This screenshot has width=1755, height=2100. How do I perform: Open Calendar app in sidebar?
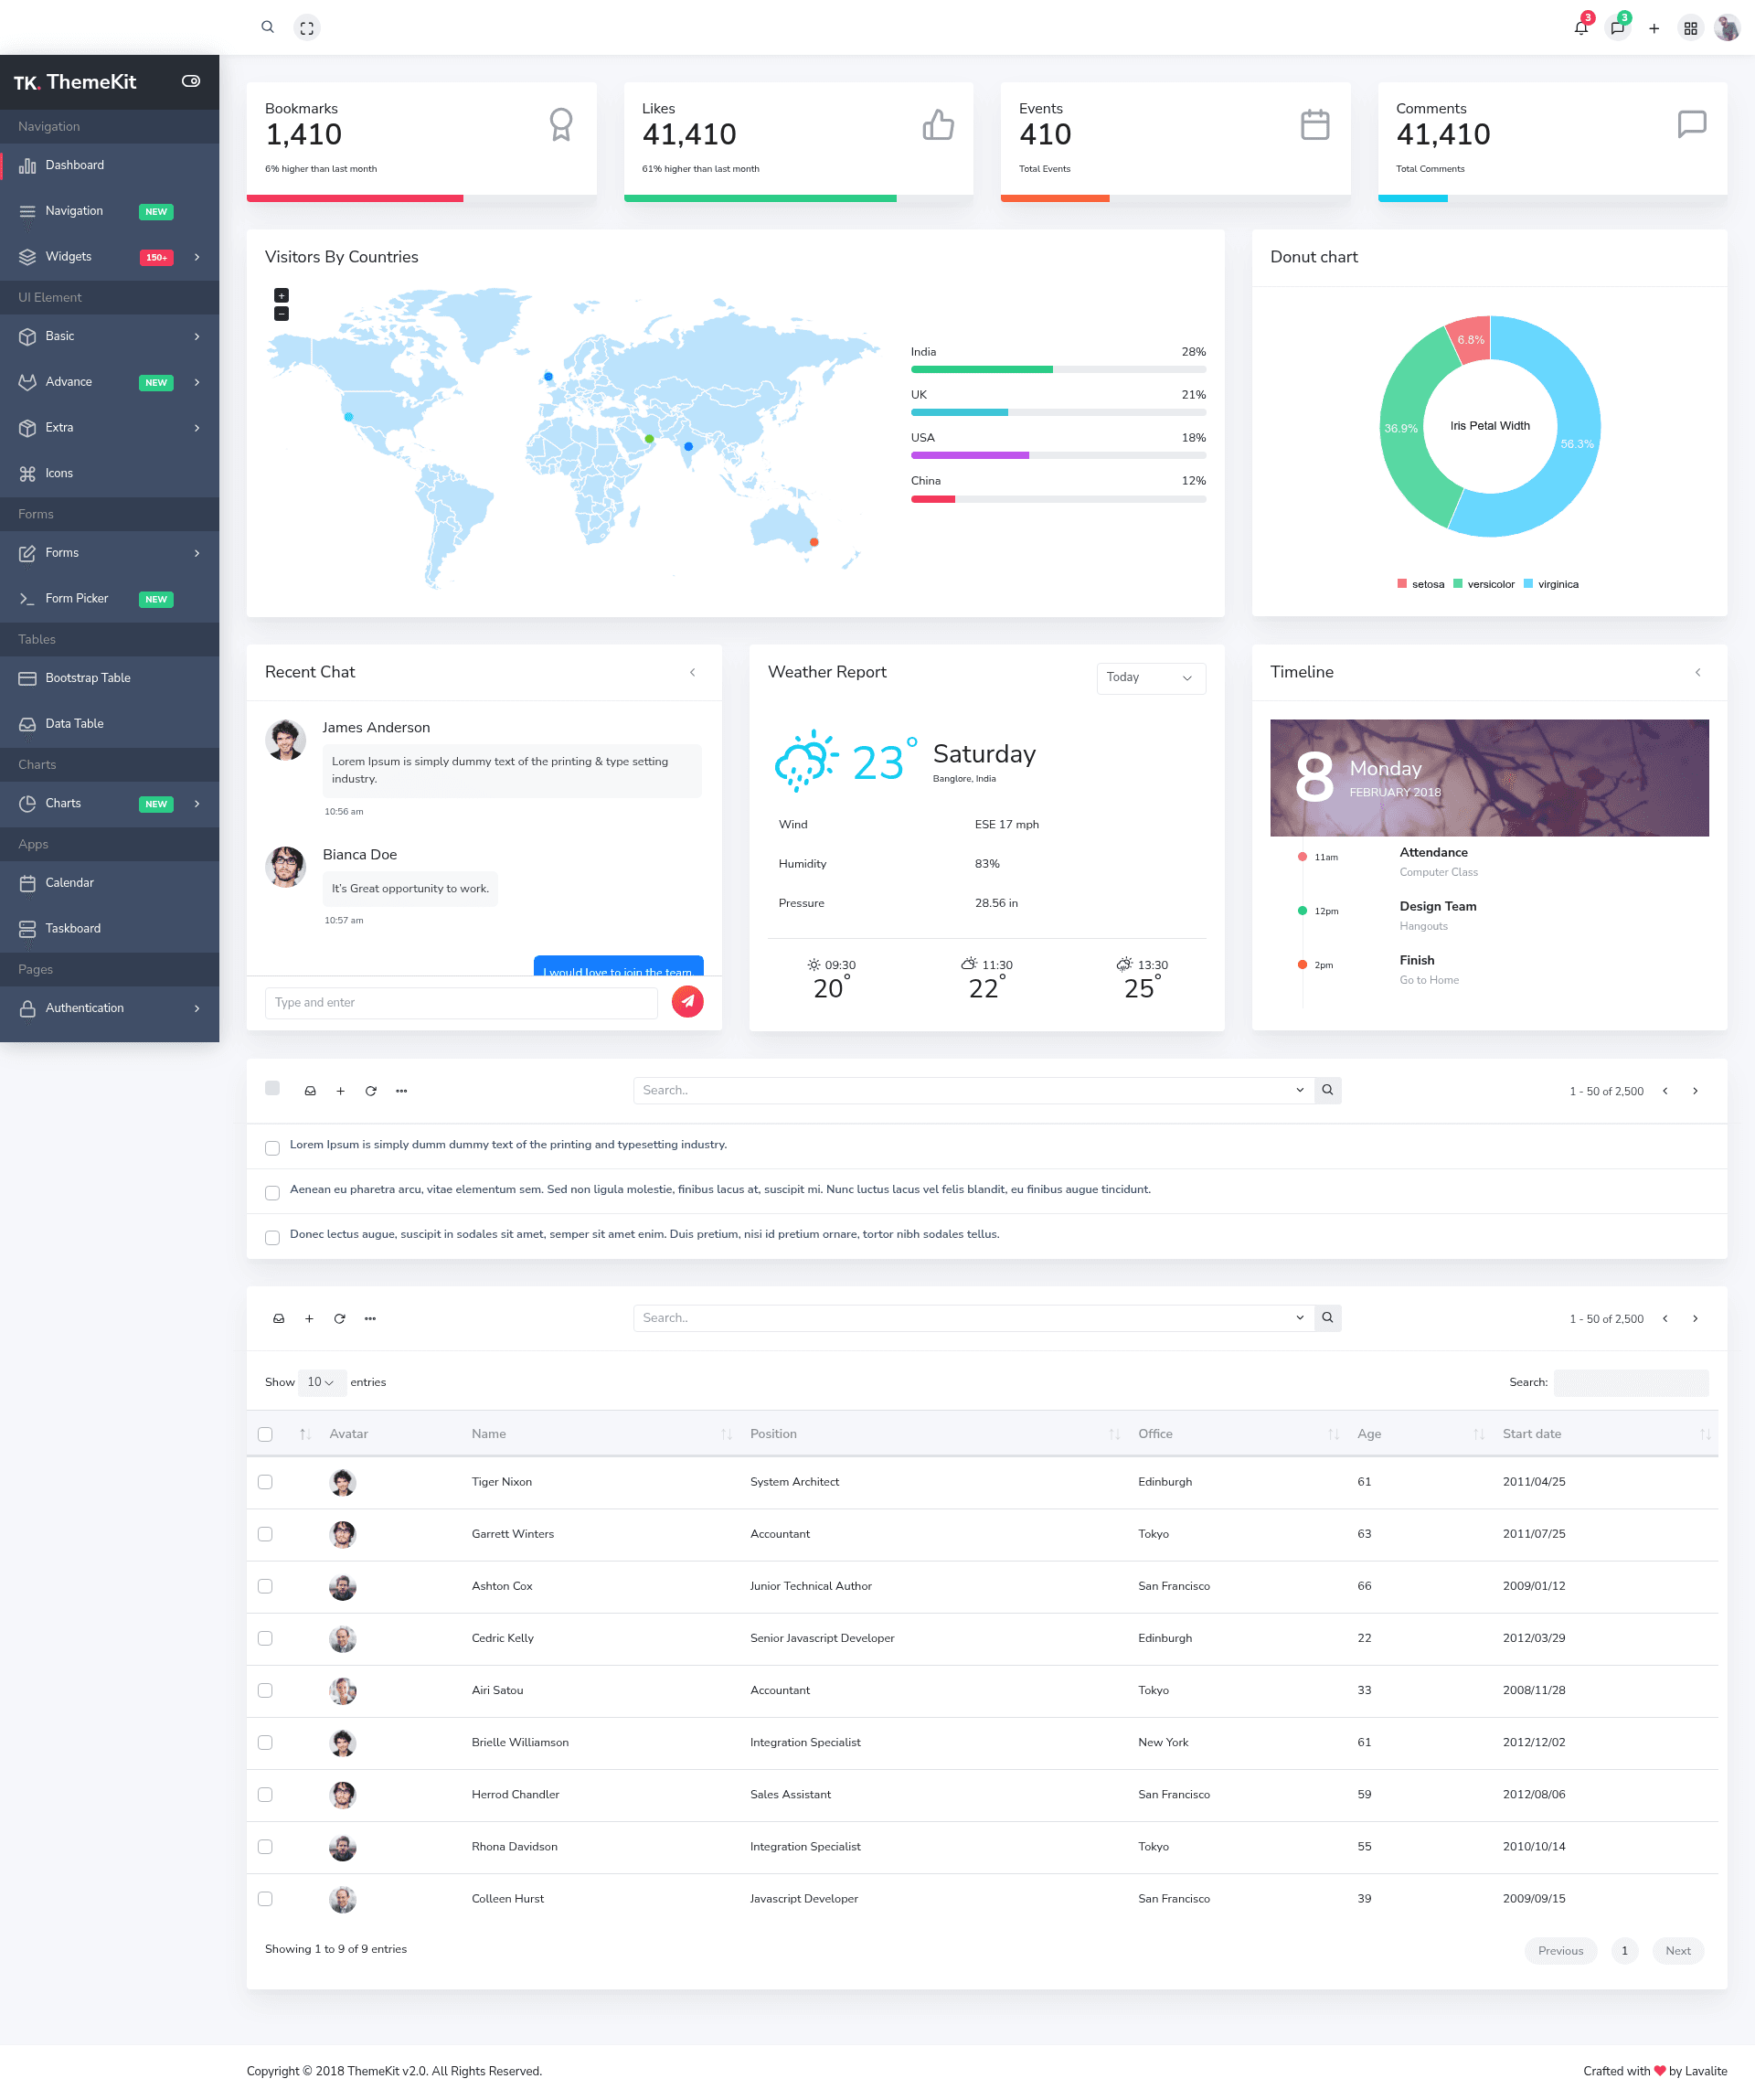point(110,883)
